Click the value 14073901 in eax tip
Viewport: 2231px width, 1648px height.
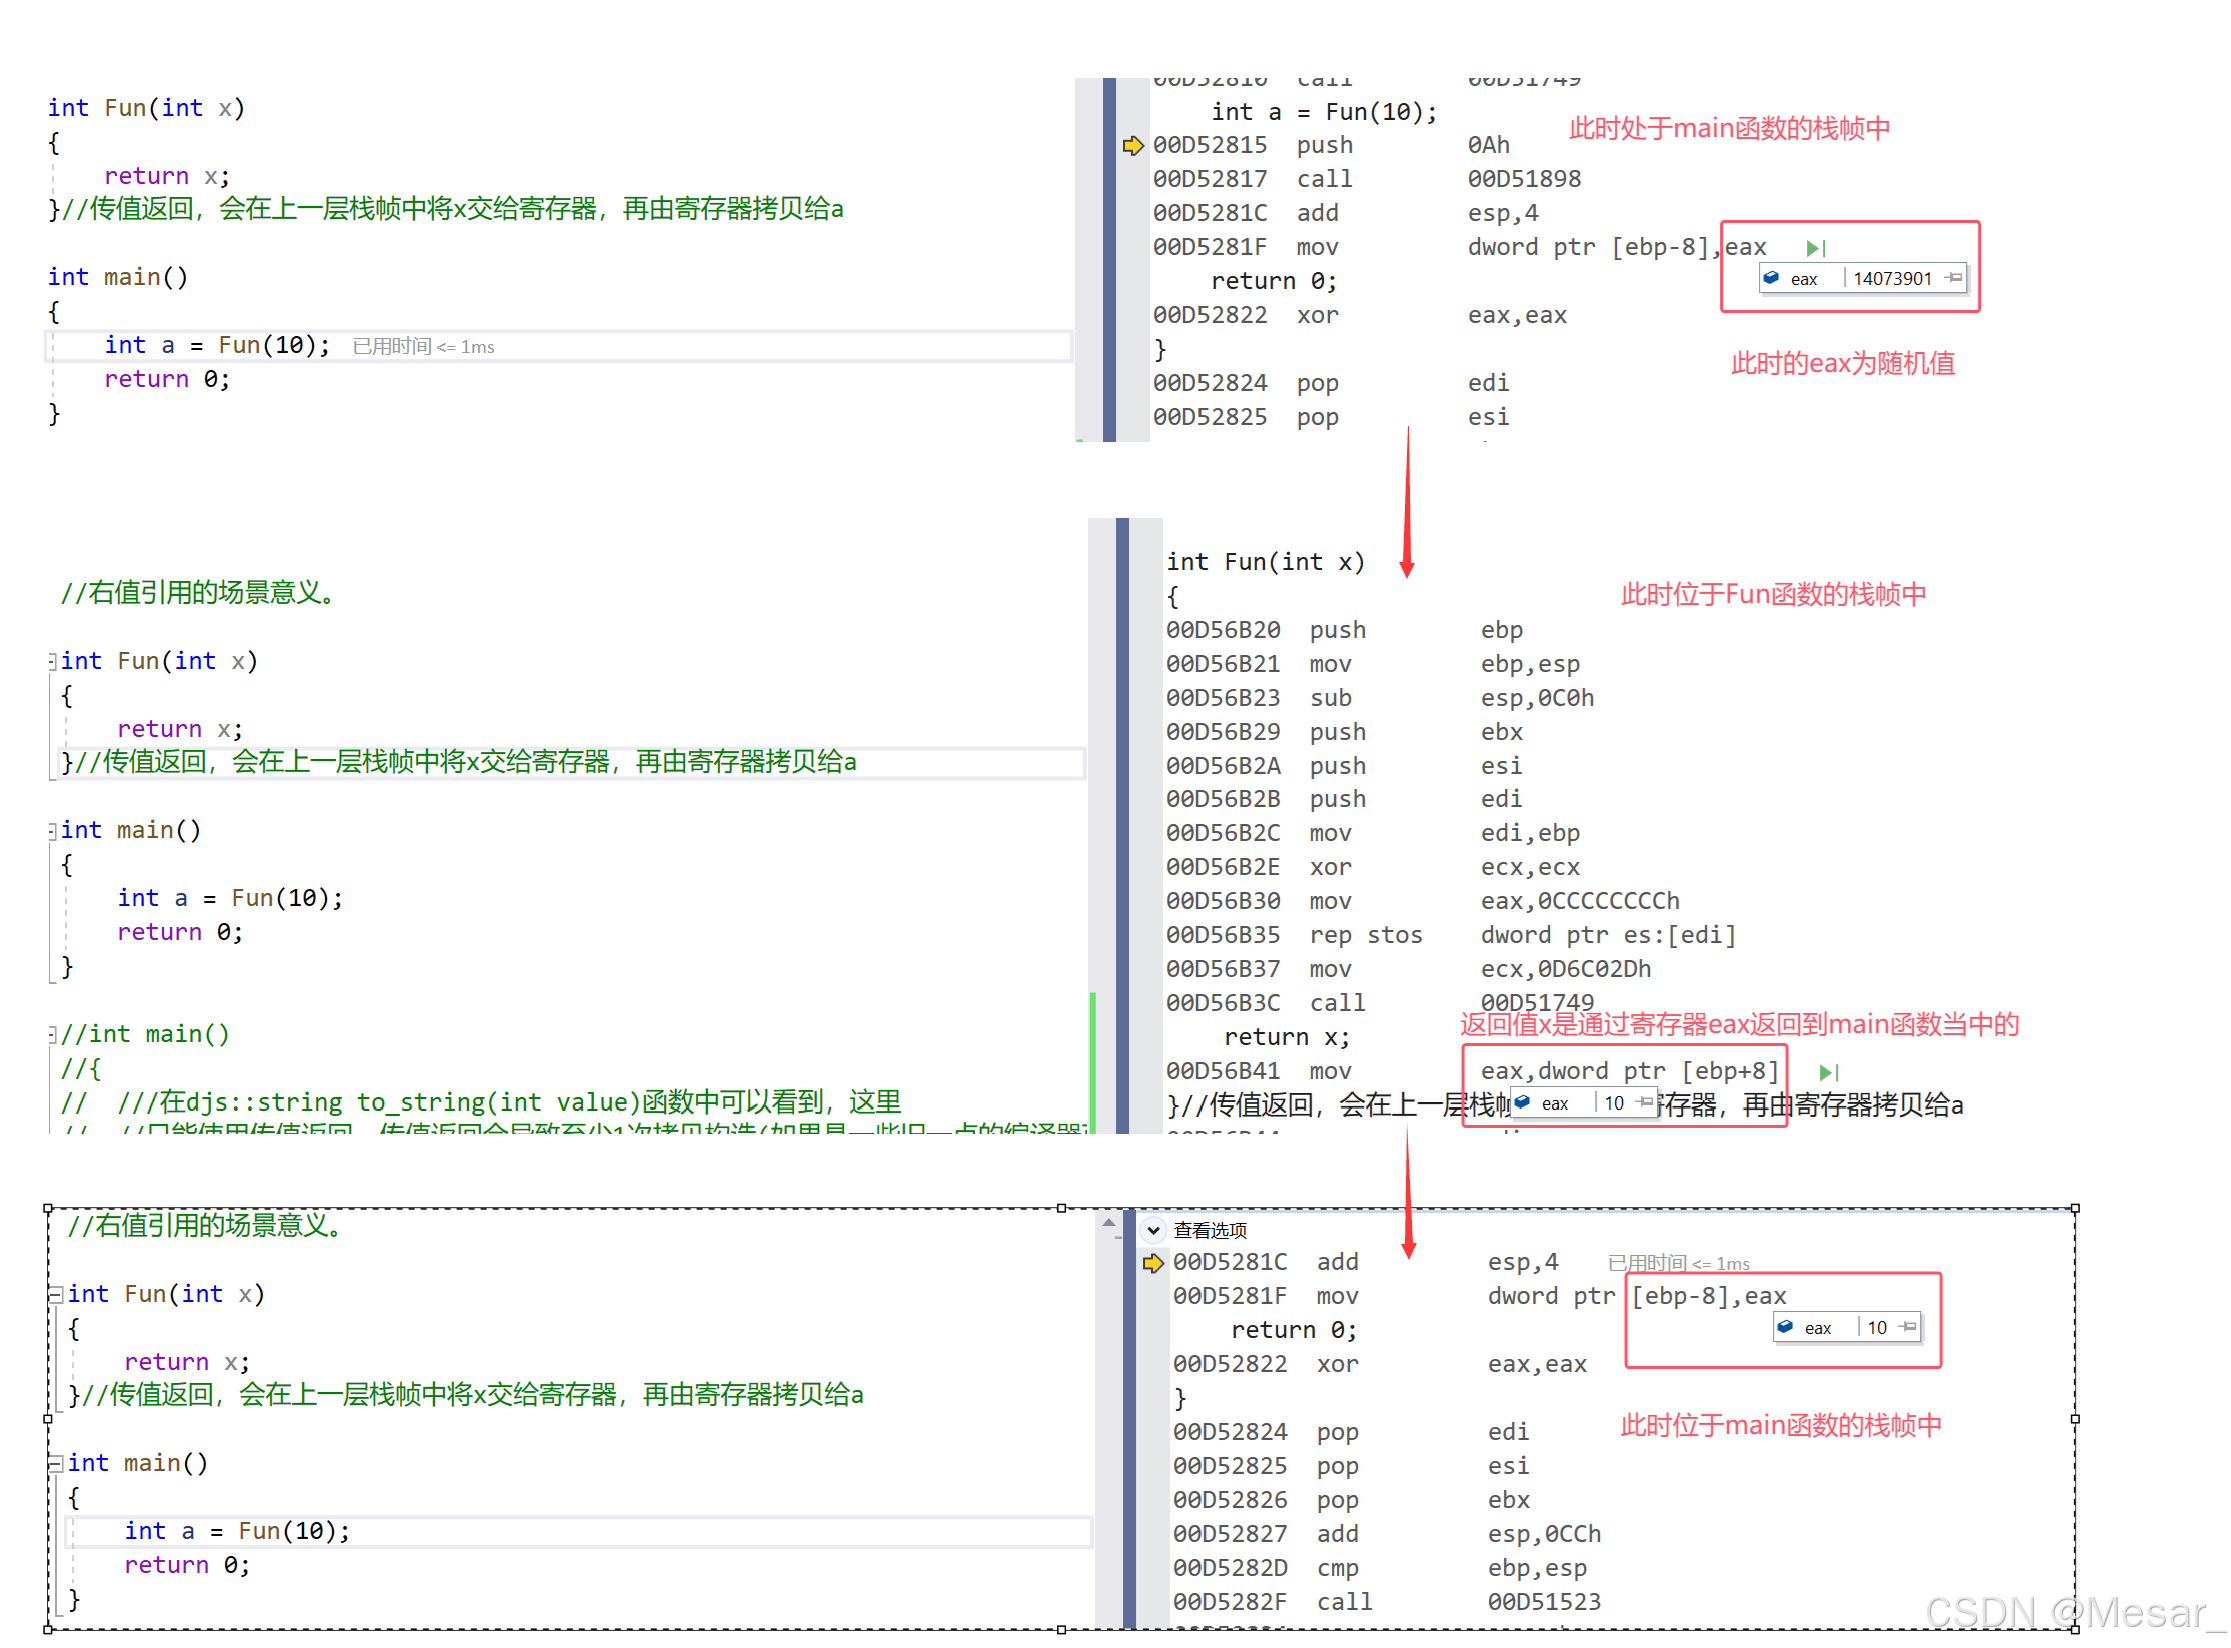coord(1892,278)
